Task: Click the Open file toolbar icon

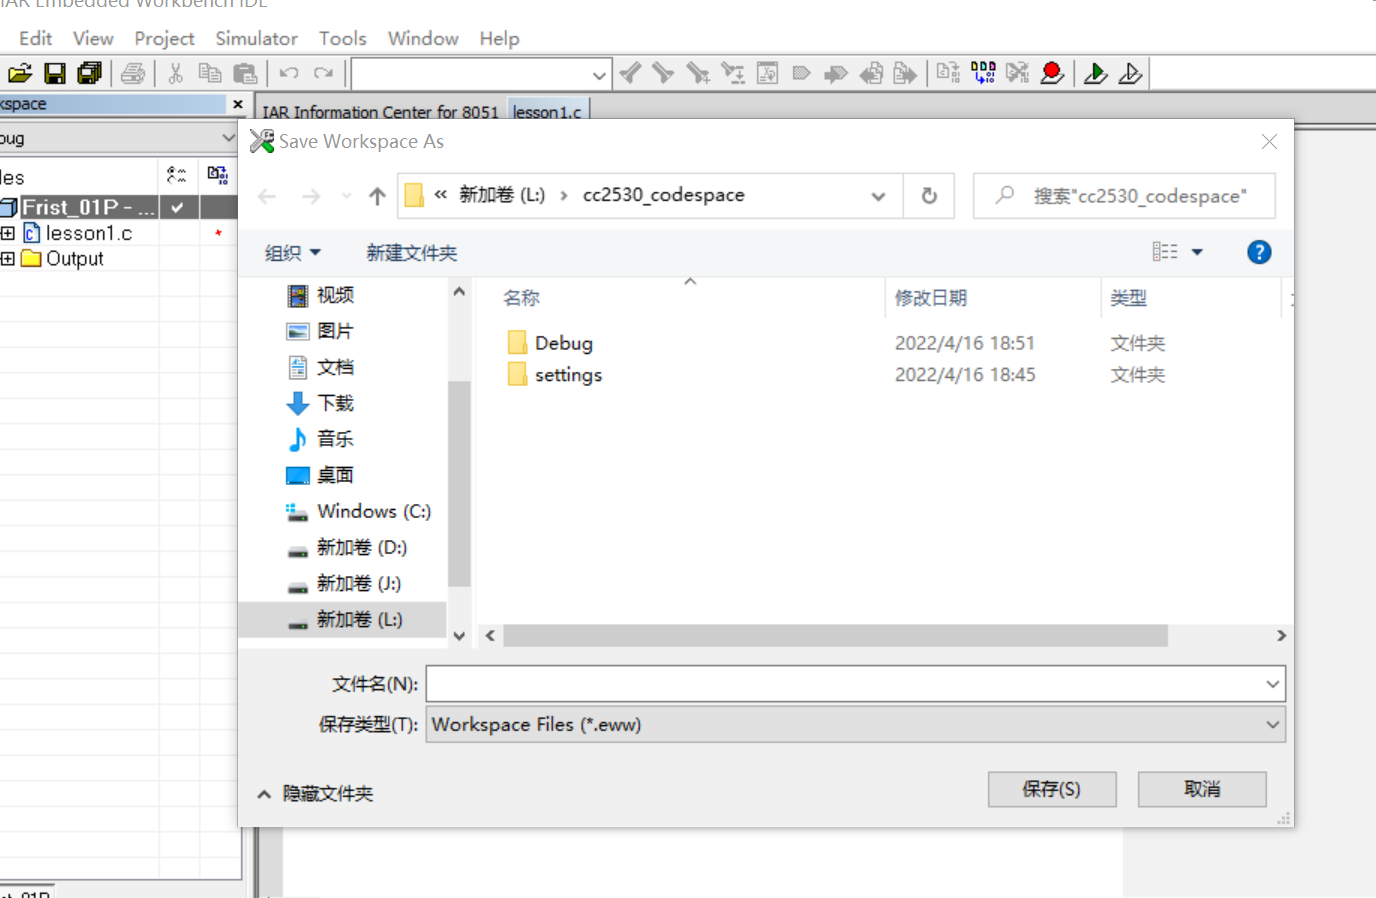Action: [20, 73]
